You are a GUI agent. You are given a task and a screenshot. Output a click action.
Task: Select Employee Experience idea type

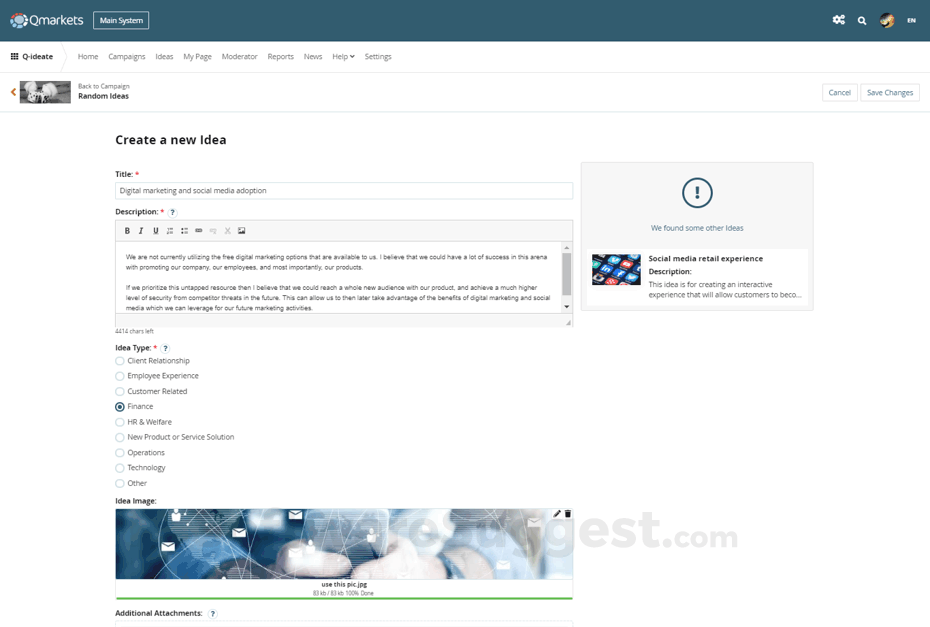click(120, 376)
